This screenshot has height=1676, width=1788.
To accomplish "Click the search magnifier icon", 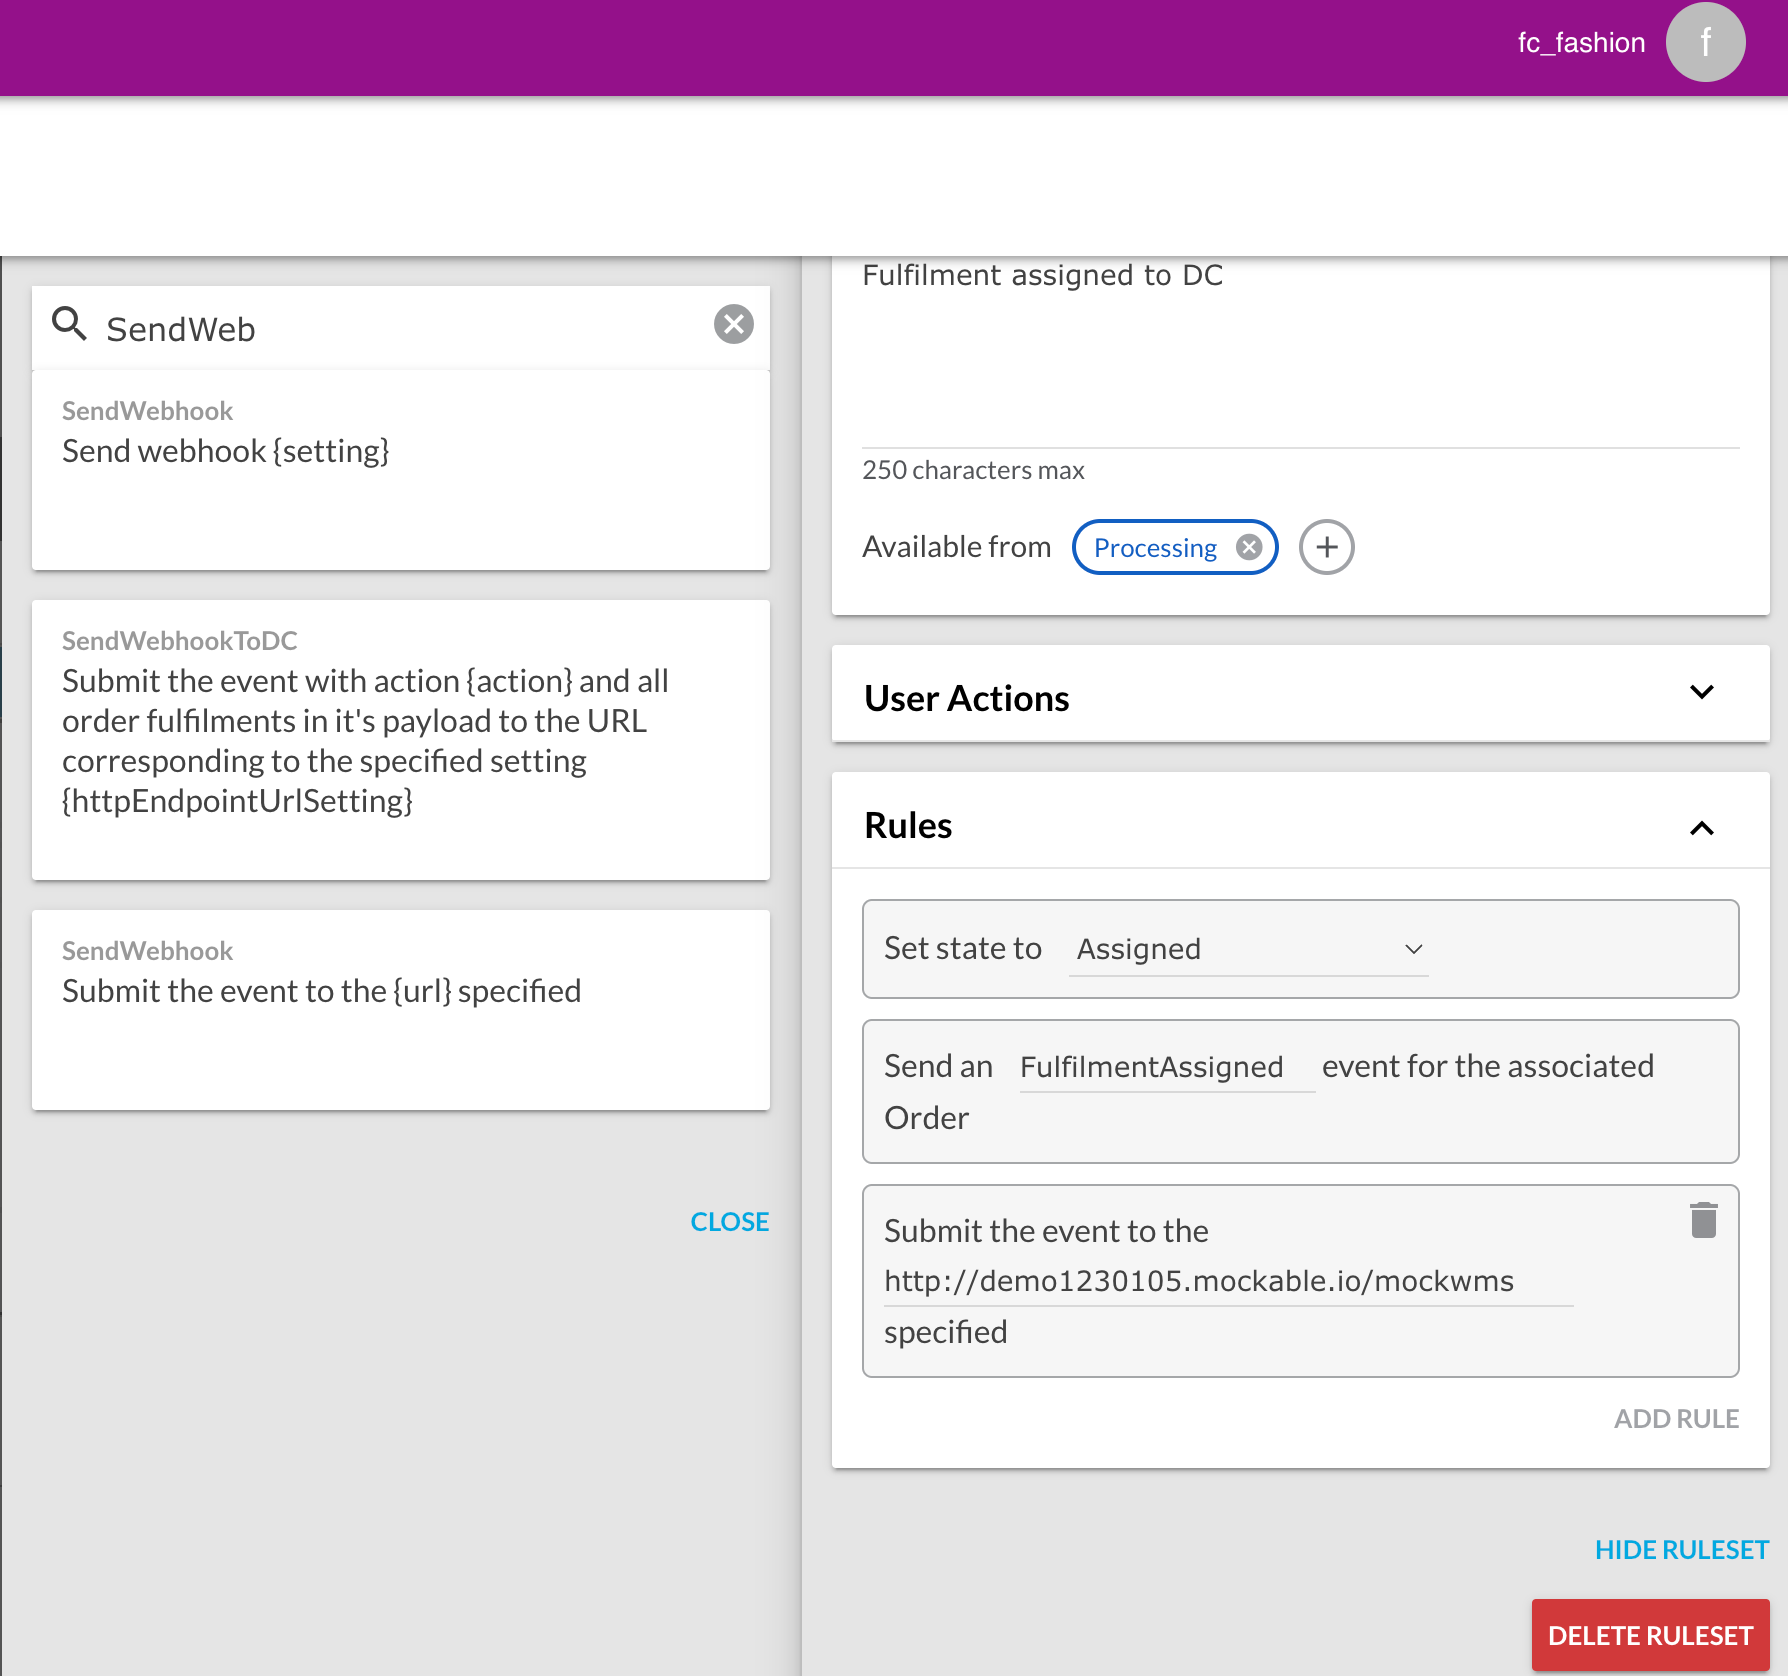I will 69,324.
